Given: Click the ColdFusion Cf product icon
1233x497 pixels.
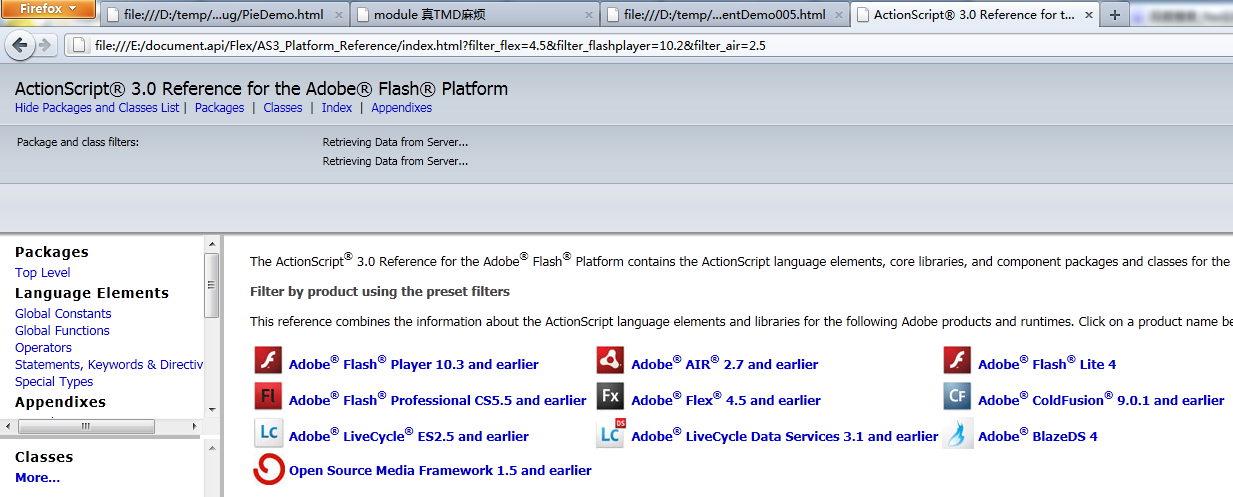Looking at the screenshot, I should 957,397.
